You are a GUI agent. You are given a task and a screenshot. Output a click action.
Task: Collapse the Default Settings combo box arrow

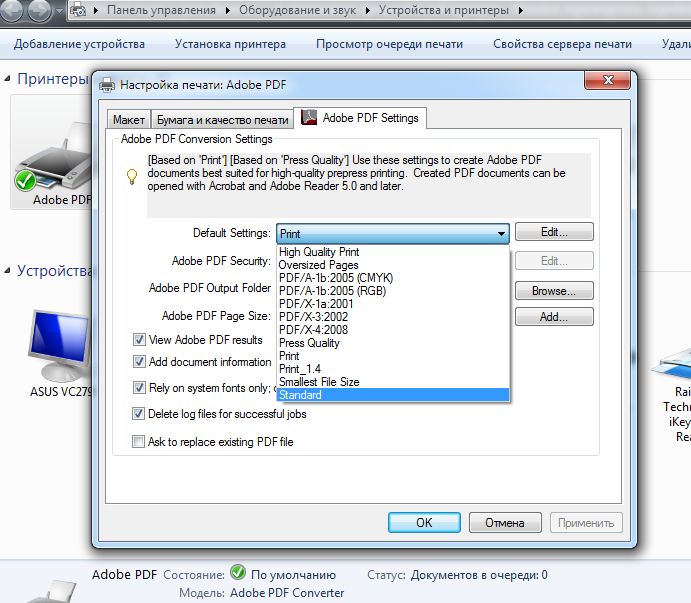(x=501, y=234)
